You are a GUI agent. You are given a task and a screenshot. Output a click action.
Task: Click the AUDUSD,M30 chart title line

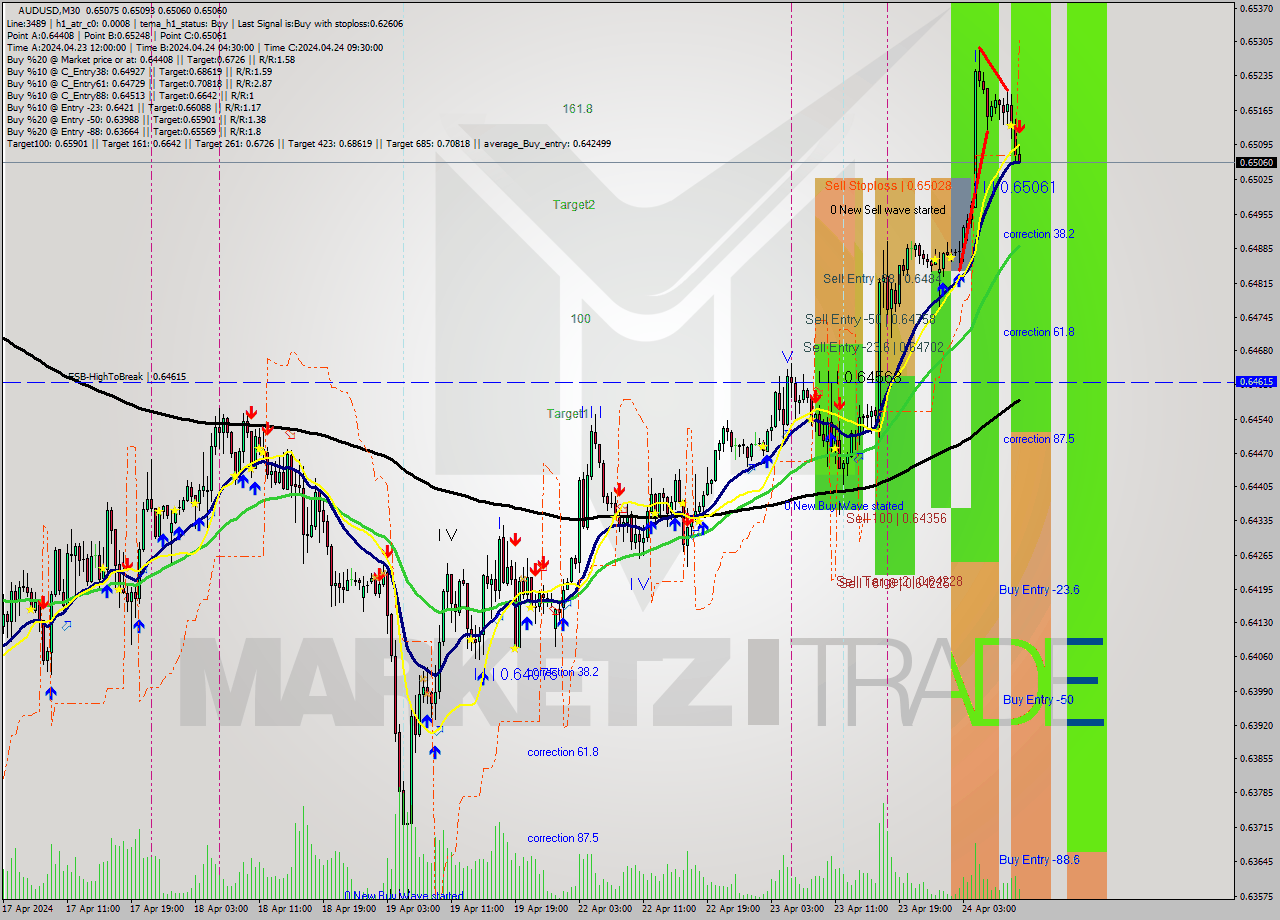tap(122, 11)
